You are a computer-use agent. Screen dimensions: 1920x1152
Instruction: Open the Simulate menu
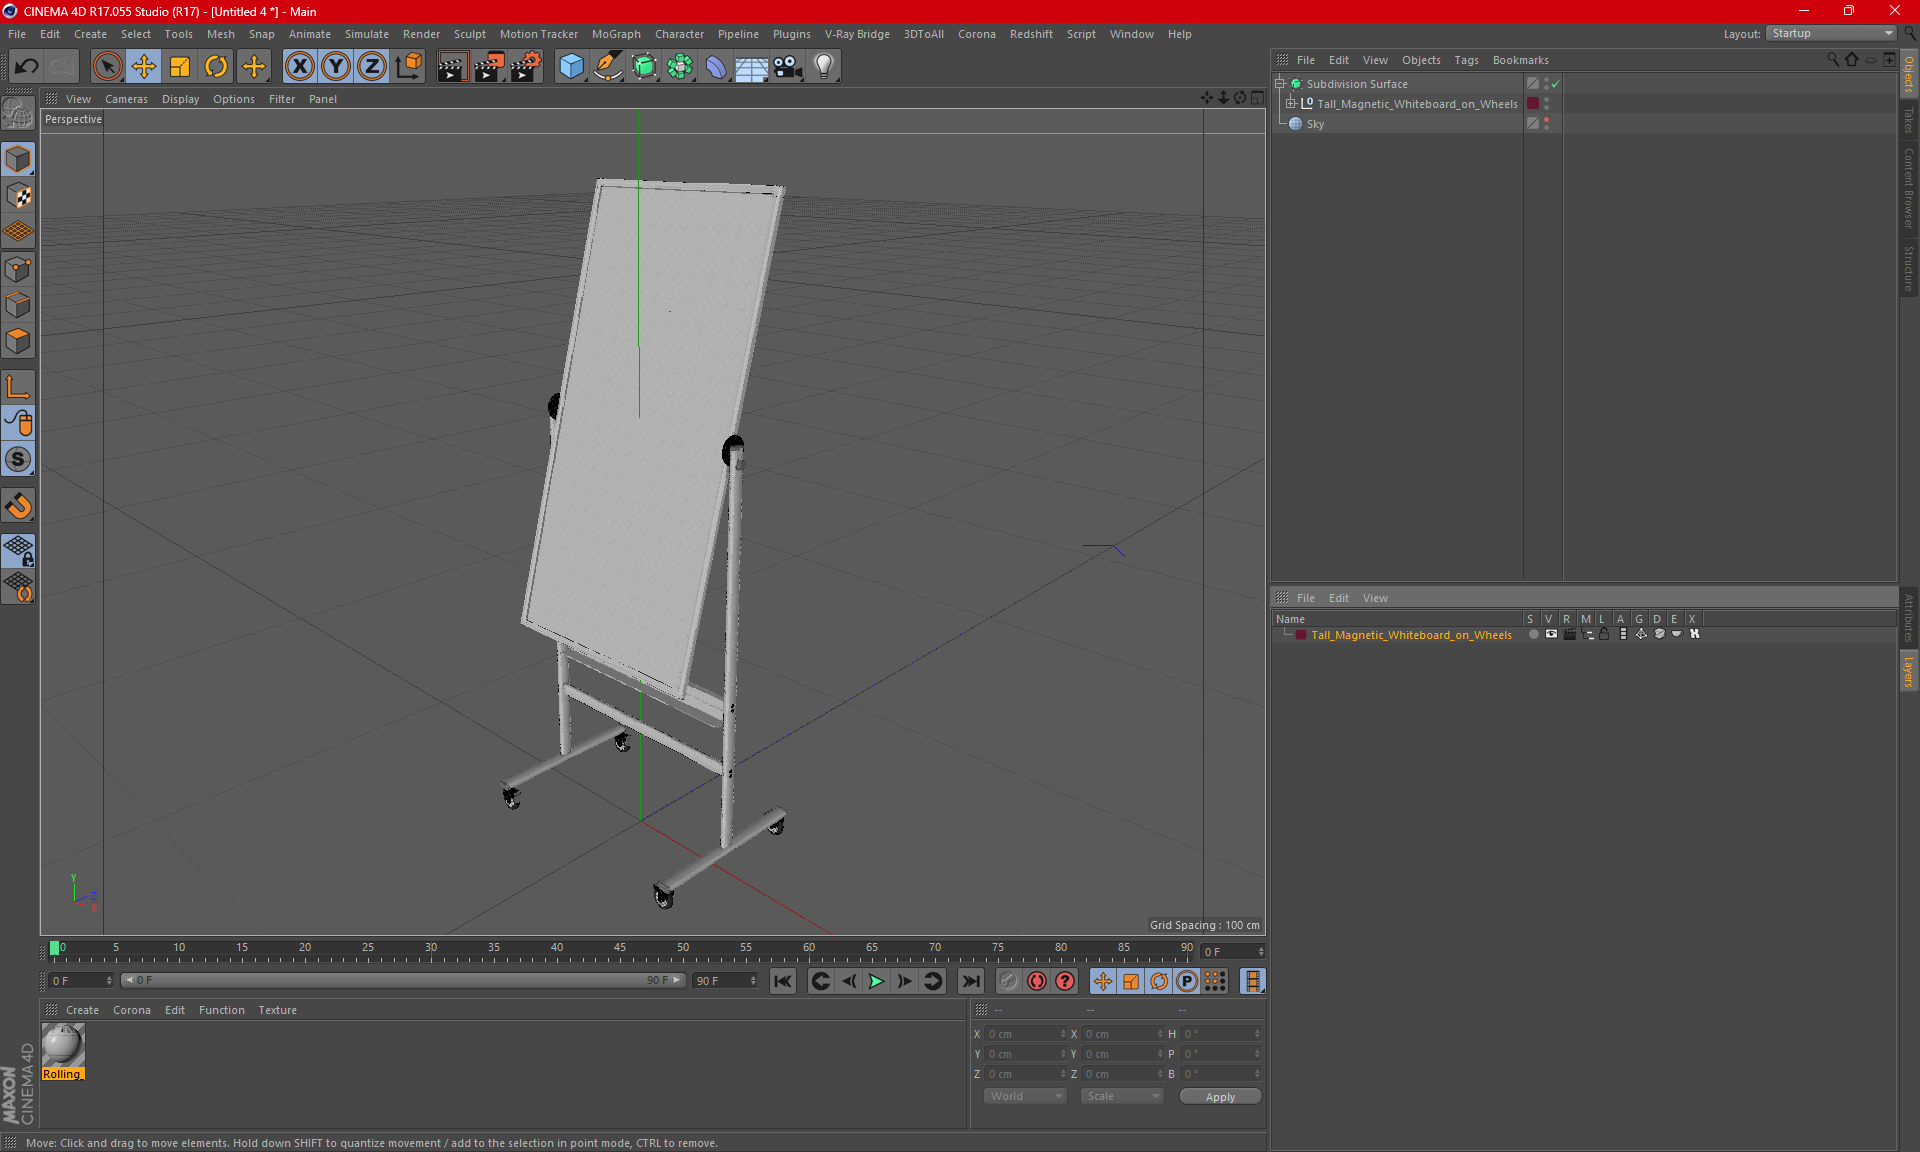tap(367, 34)
